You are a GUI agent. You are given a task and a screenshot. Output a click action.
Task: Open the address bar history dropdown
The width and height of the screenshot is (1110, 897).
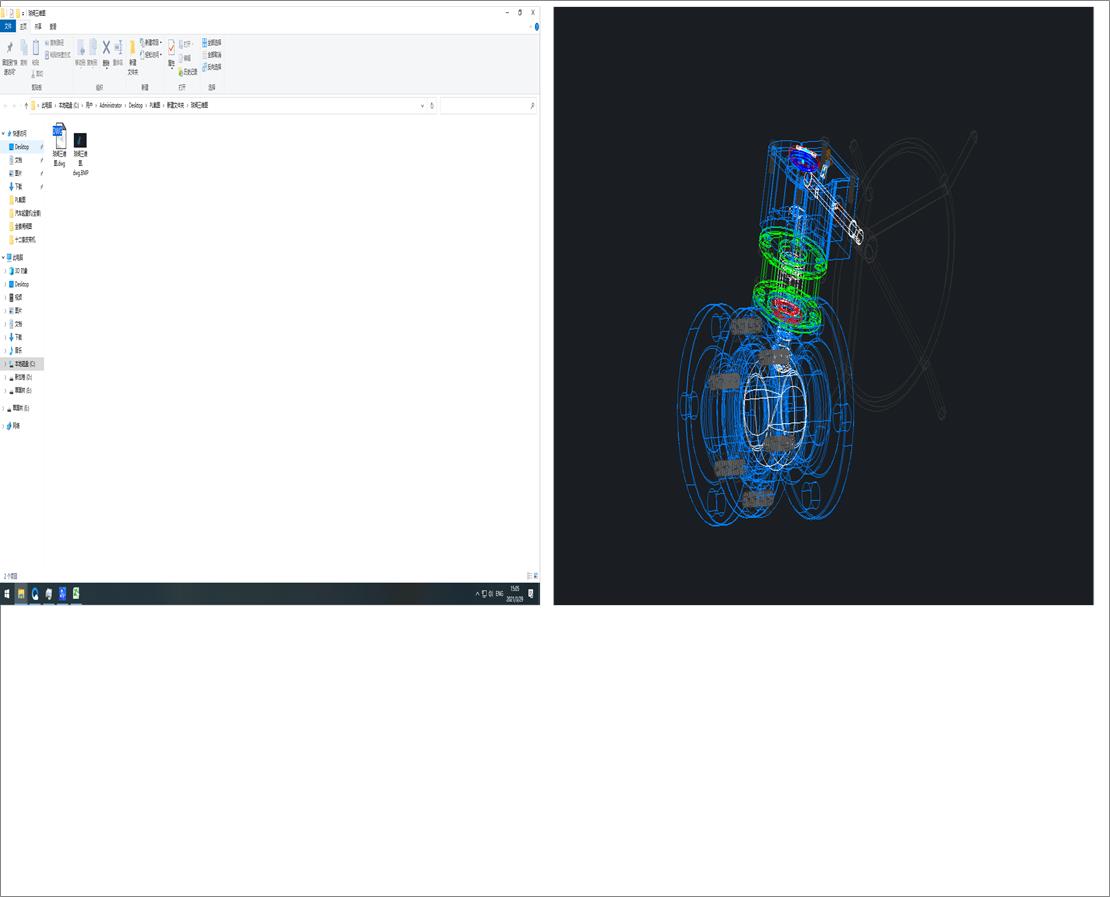coord(423,105)
